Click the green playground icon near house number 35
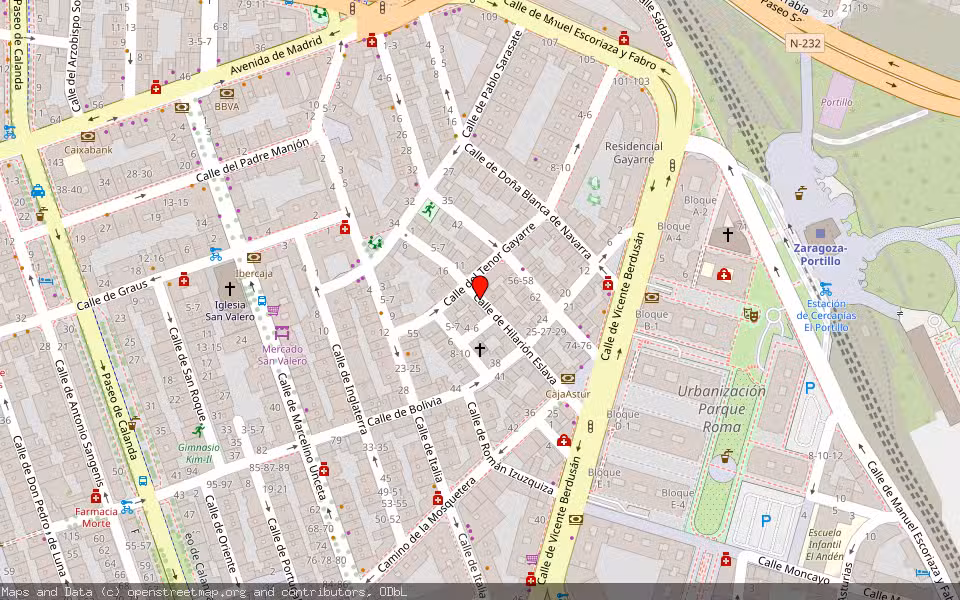This screenshot has height=600, width=960. (x=430, y=211)
